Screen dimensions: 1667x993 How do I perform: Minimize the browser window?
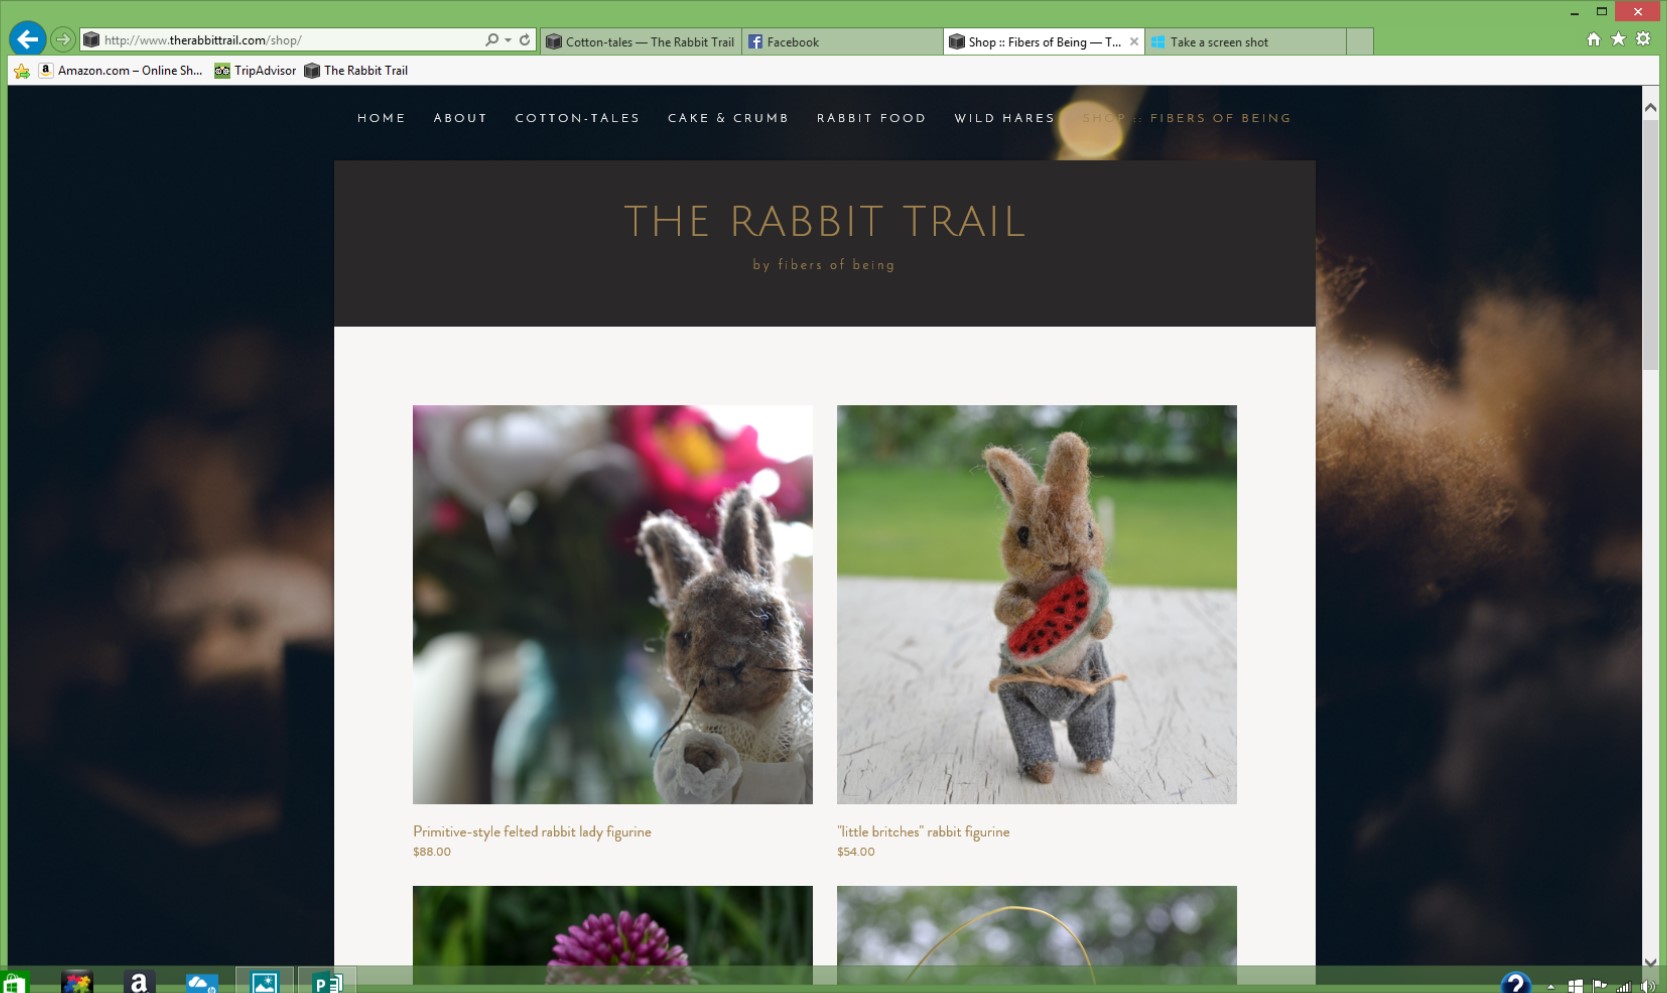[x=1574, y=12]
